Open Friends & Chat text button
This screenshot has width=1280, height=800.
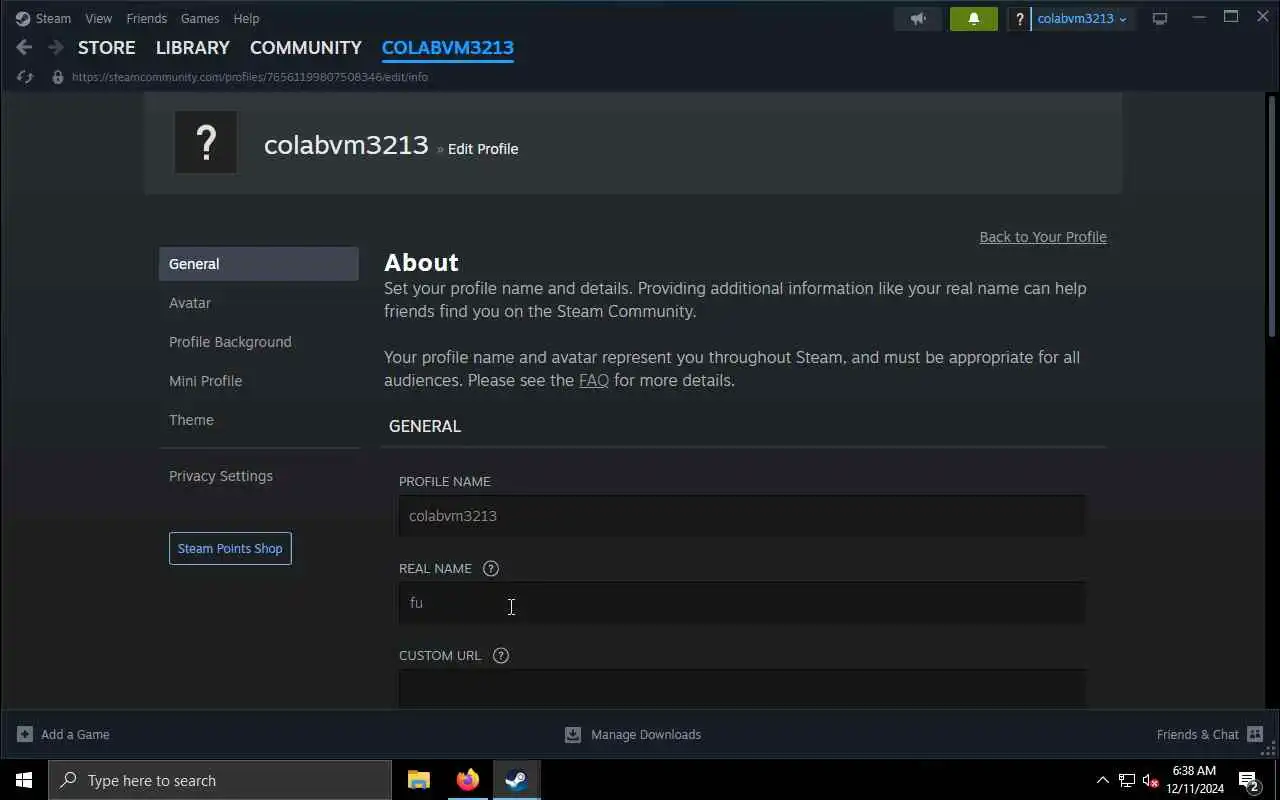pos(1198,734)
